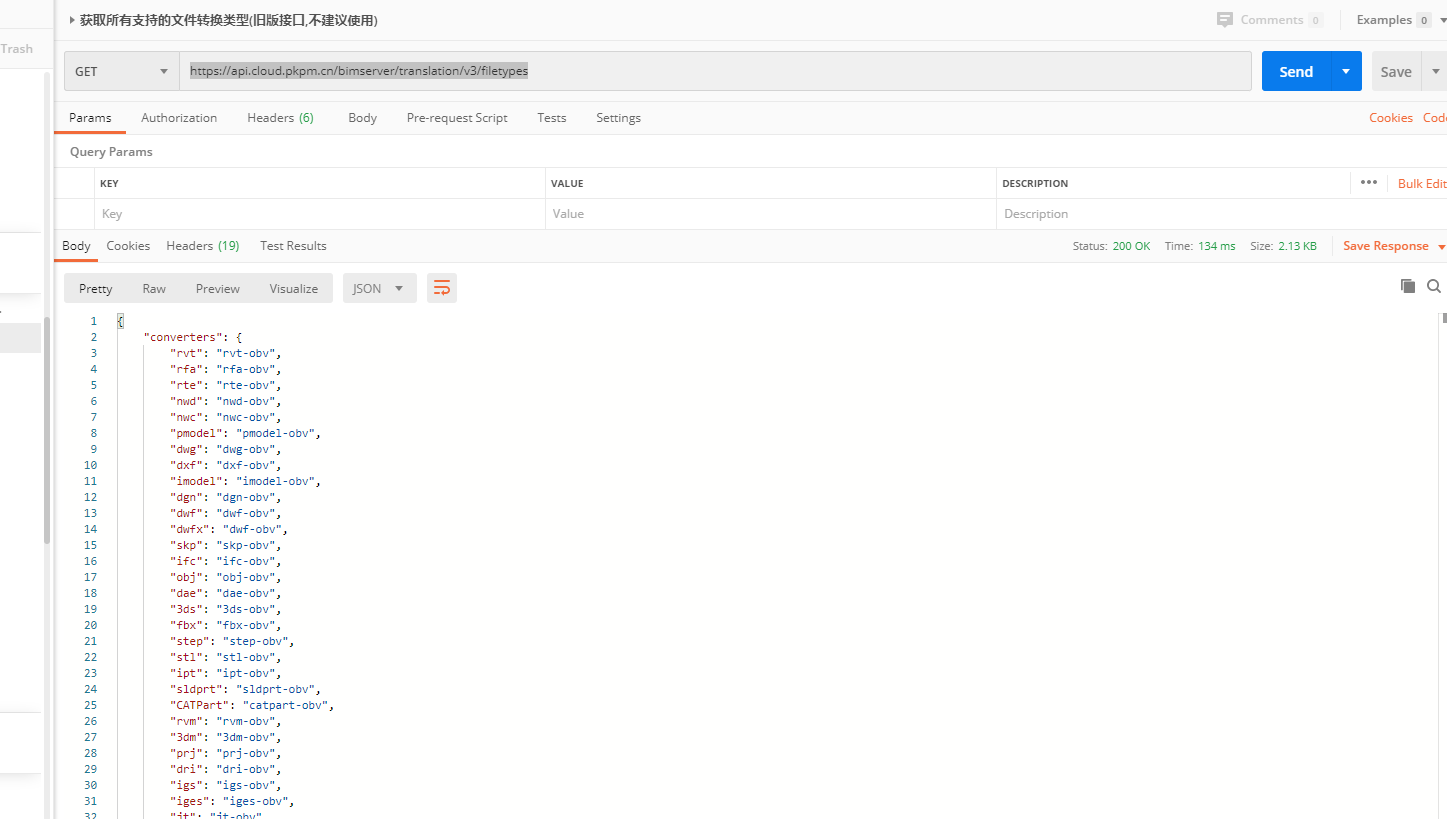
Task: Click the arrow next to Send button
Action: [1345, 71]
